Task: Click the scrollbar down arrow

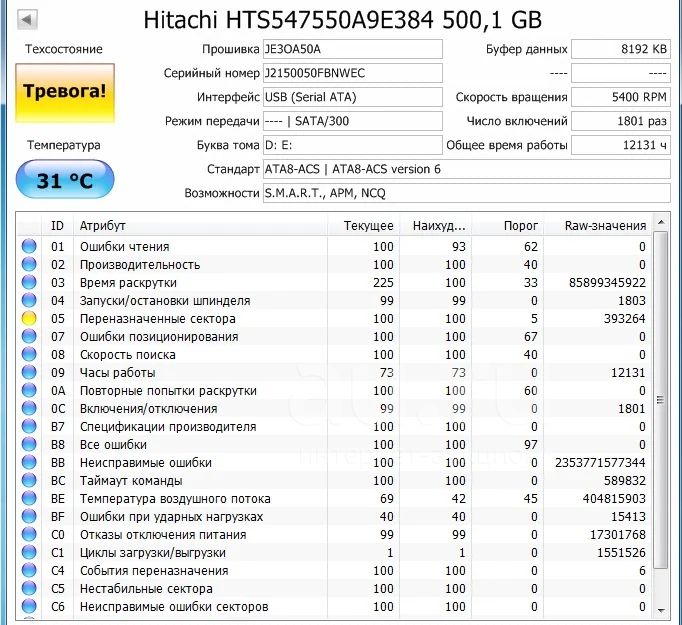Action: (x=661, y=611)
